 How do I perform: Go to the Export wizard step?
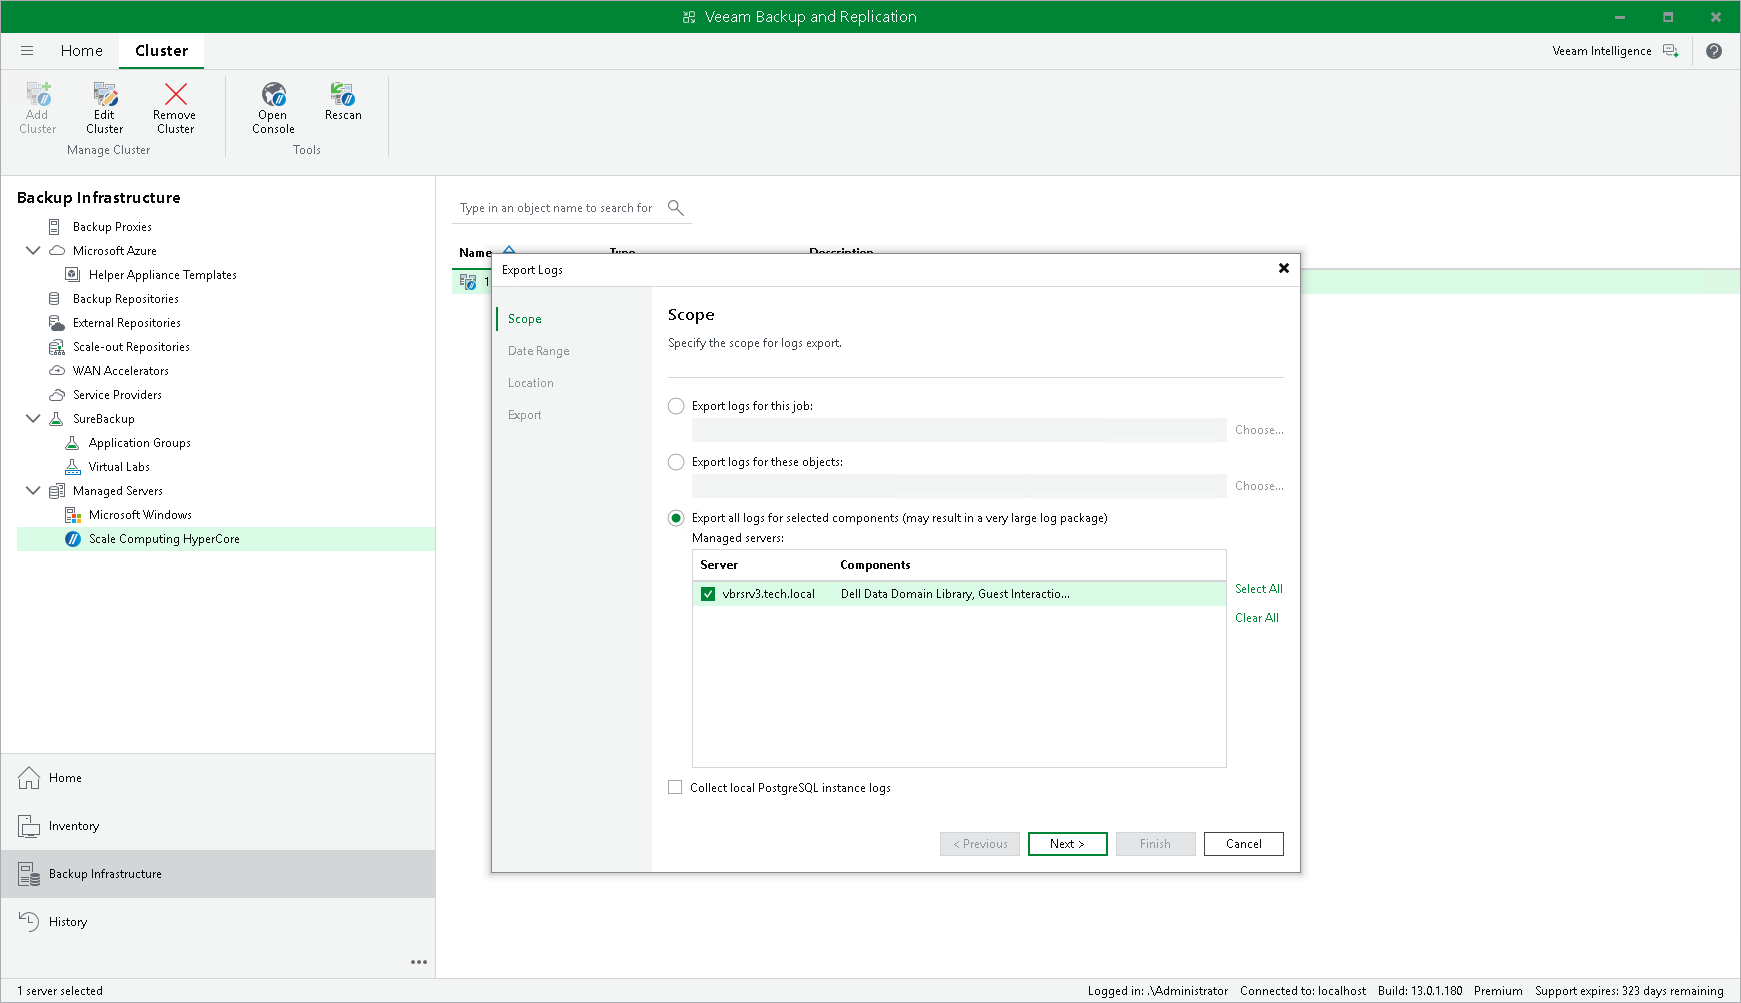click(x=525, y=415)
